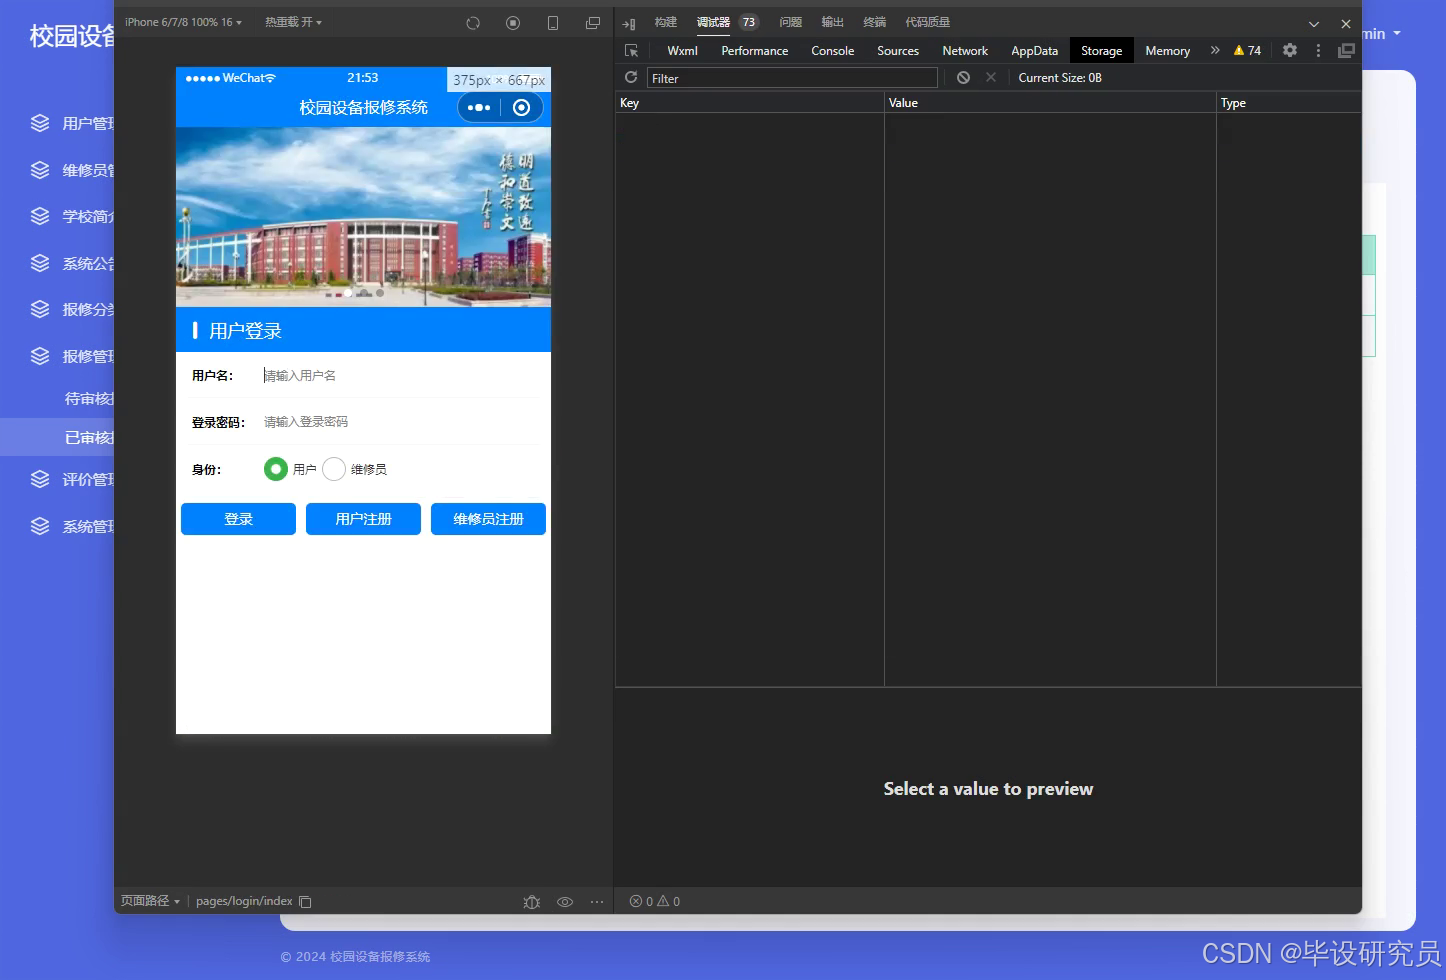Click the 系统管理 sidebar layers icon
The height and width of the screenshot is (980, 1446).
(40, 526)
